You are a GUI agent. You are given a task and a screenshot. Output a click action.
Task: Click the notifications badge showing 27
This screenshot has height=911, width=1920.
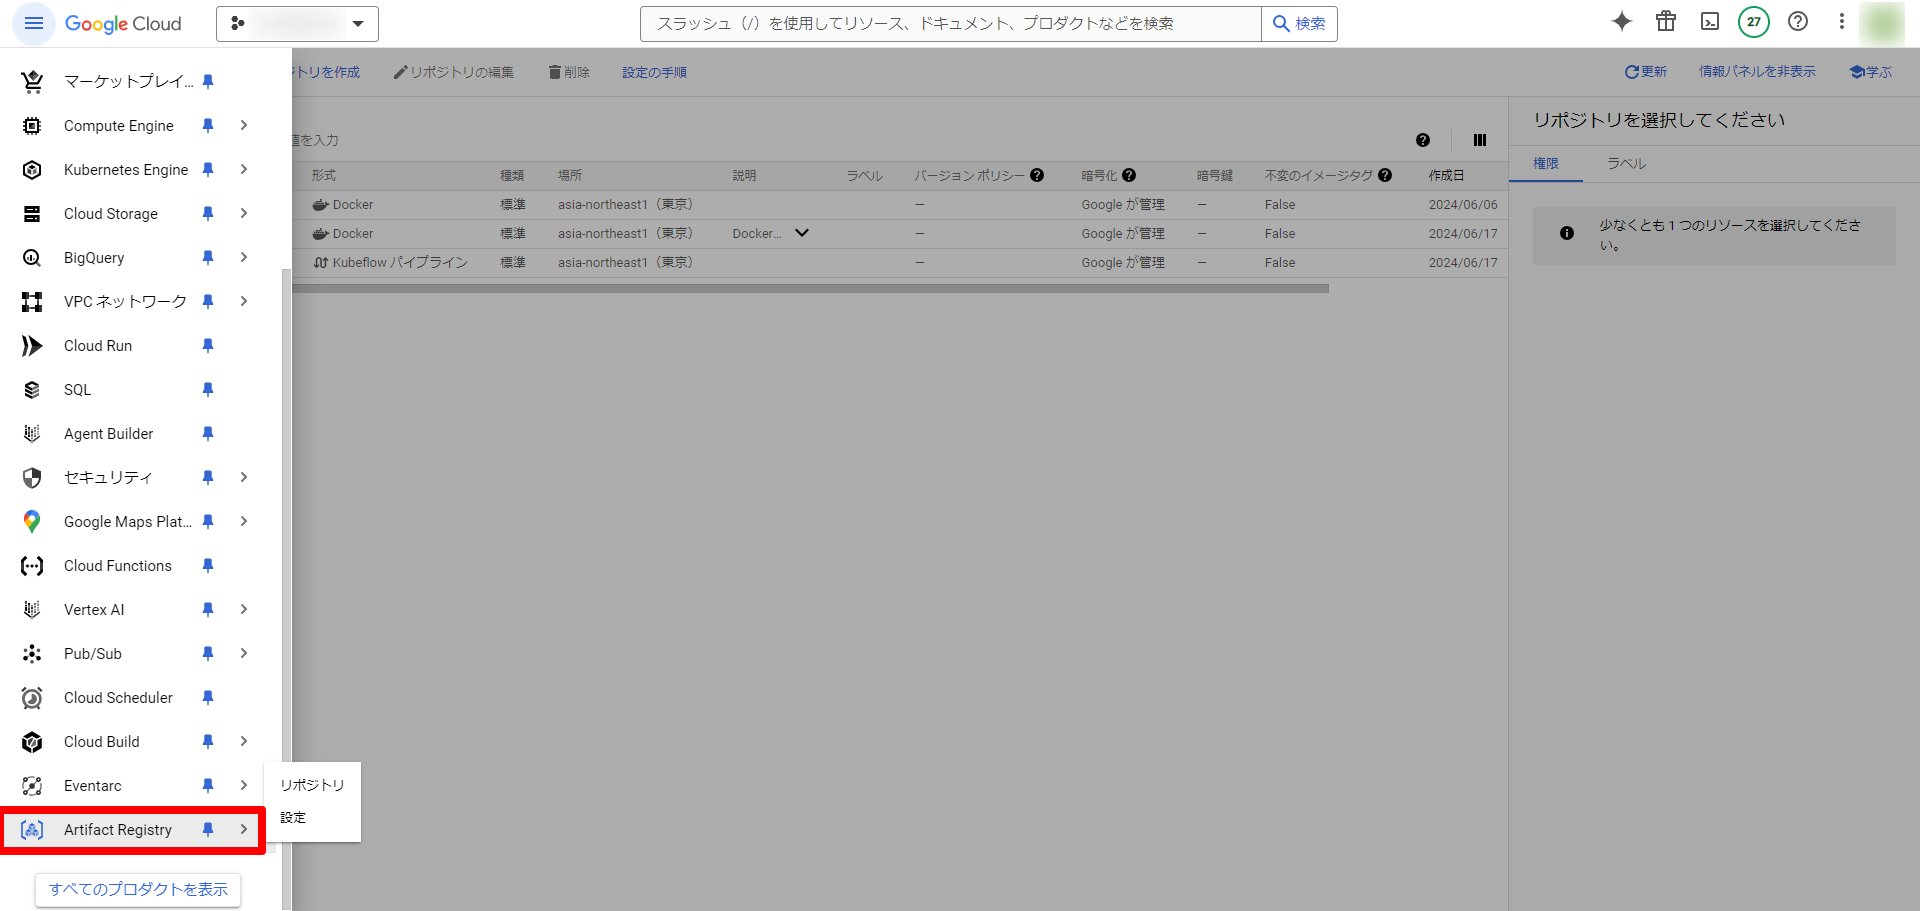pos(1753,22)
